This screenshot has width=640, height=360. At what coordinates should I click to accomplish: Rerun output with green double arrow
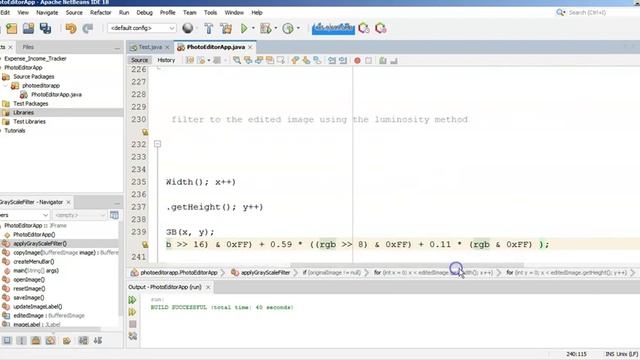[x=132, y=300]
